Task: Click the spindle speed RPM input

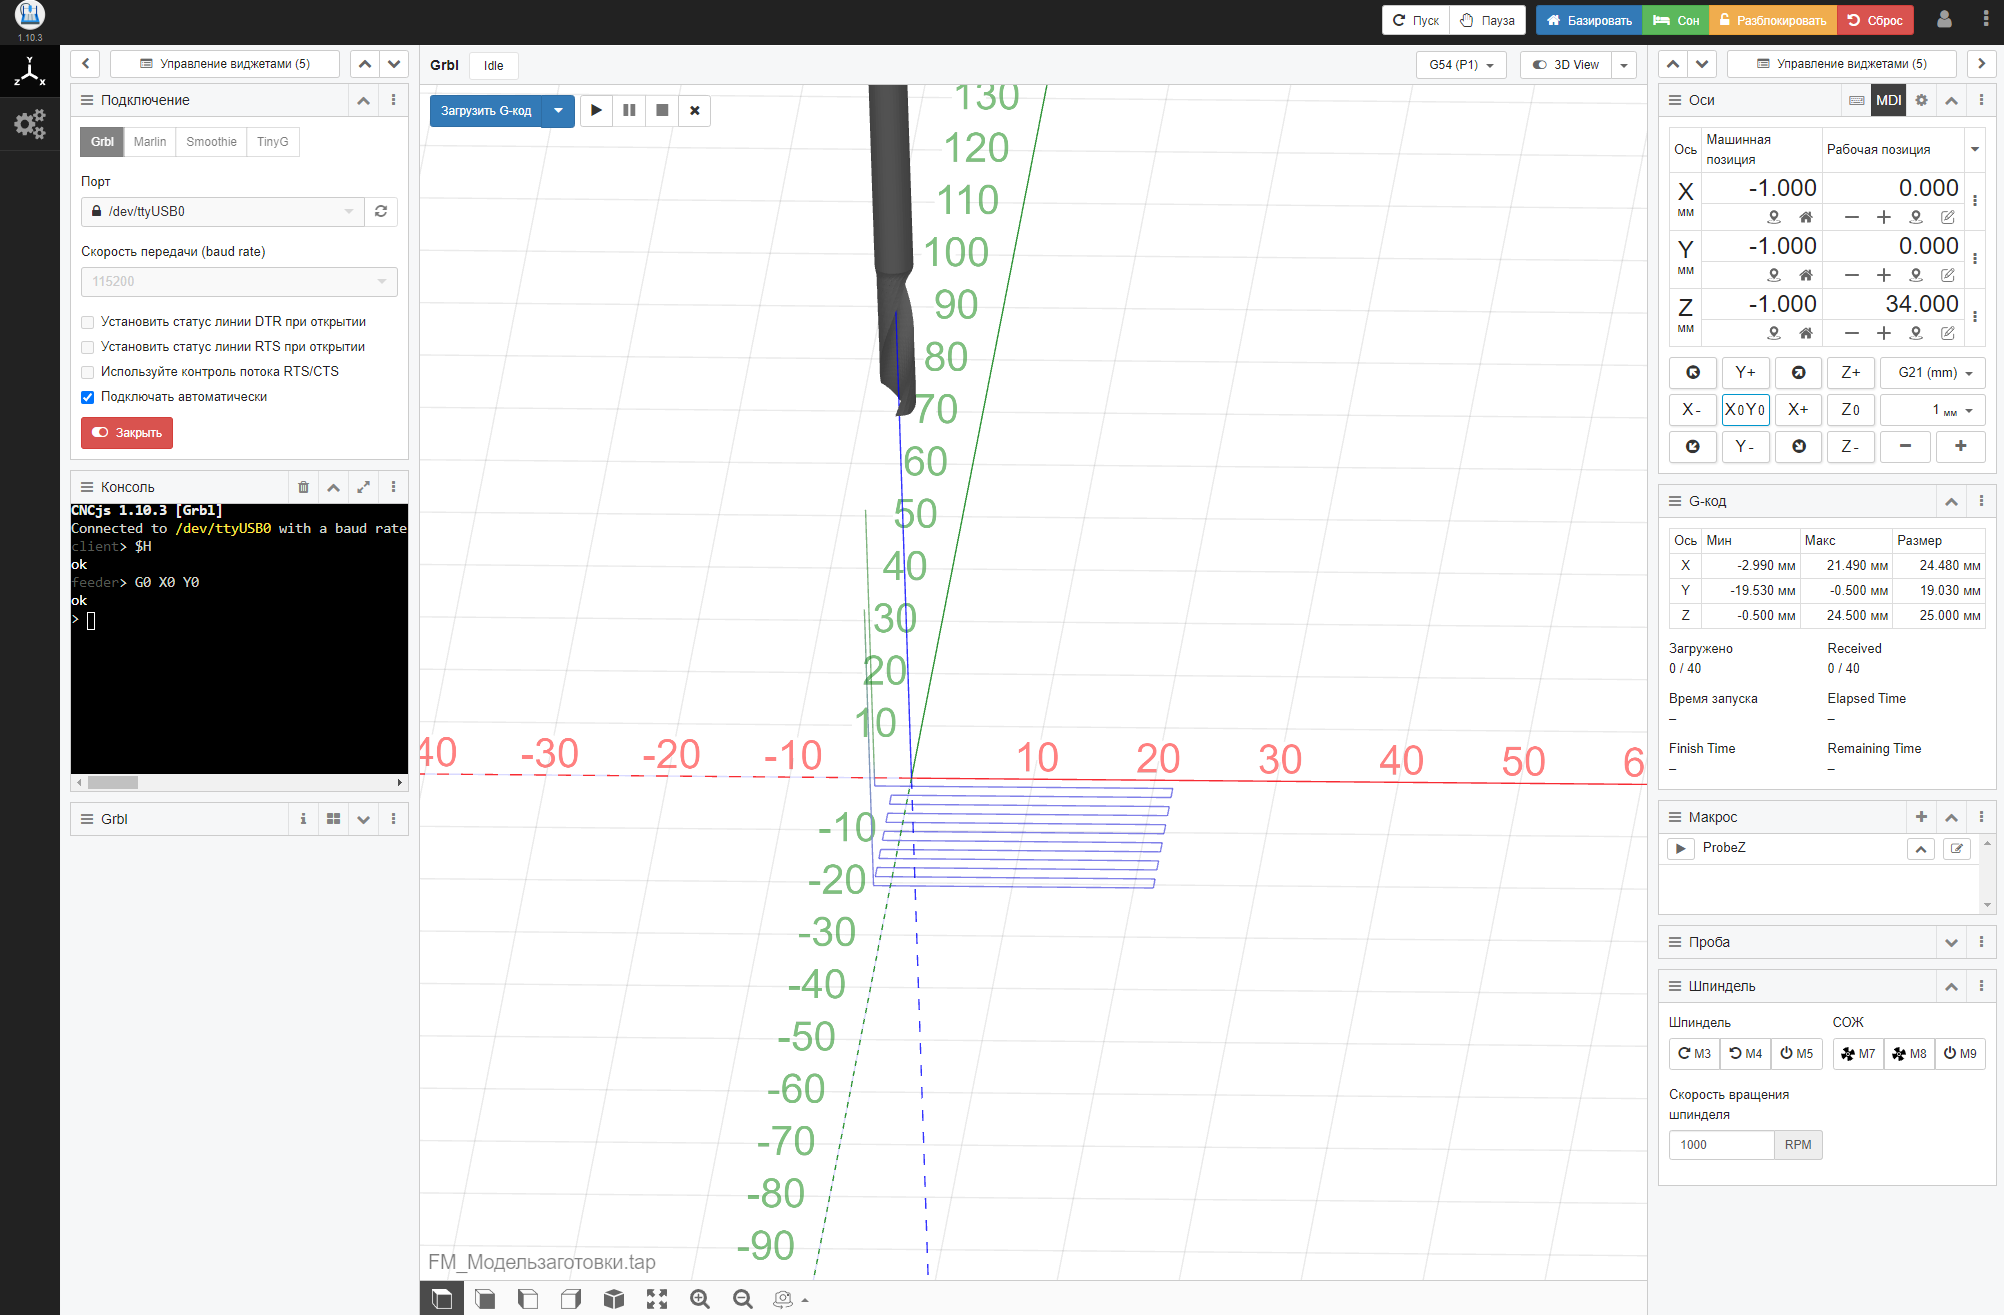Action: 1721,1145
